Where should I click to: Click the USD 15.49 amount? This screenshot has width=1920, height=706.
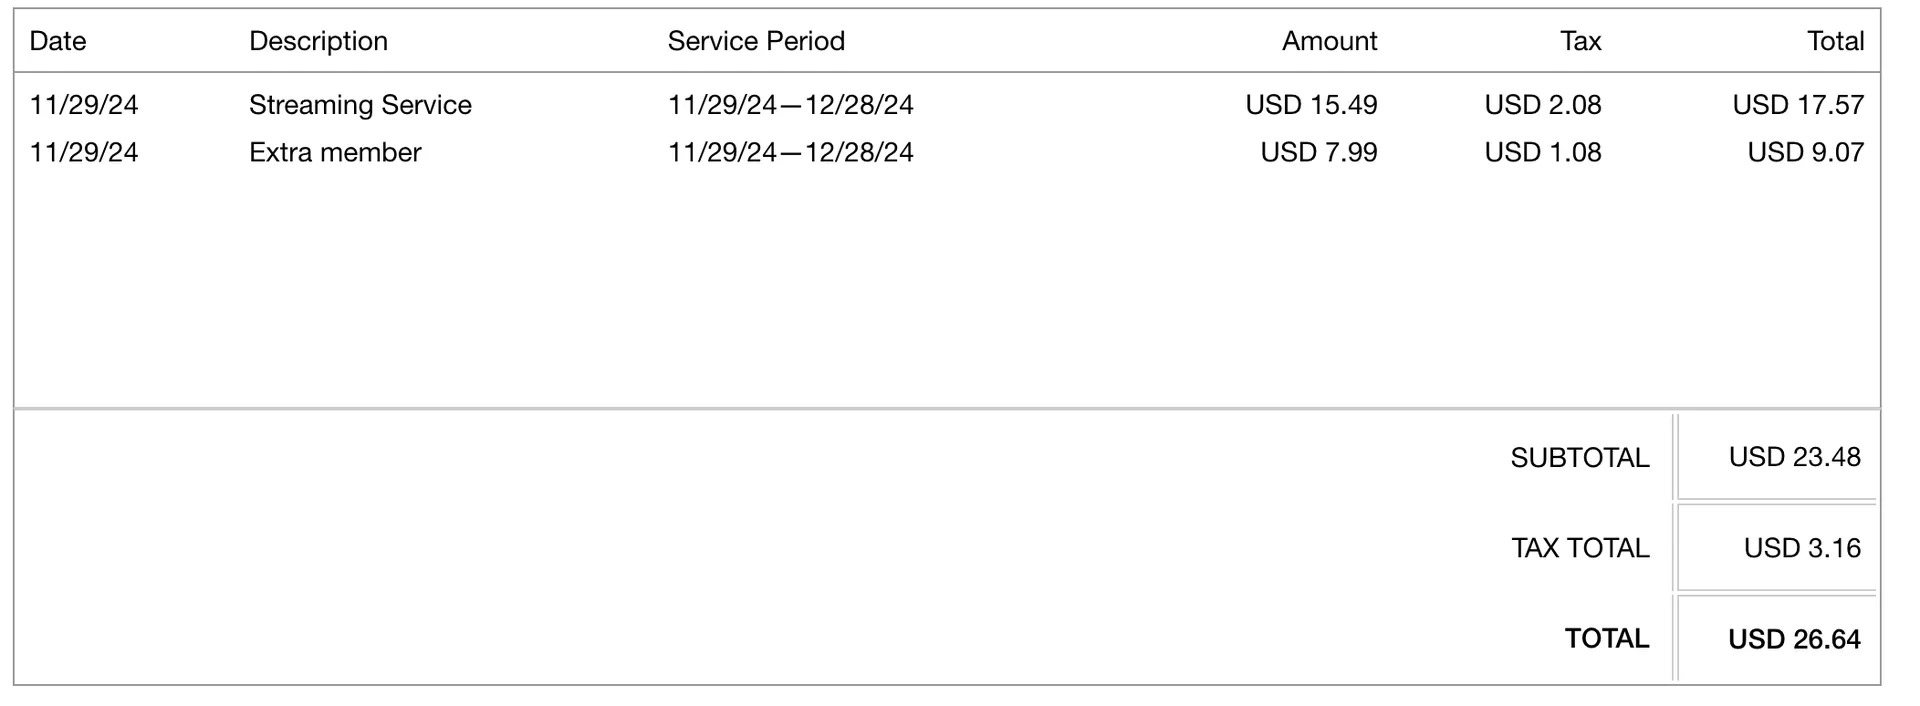pyautogui.click(x=1311, y=105)
